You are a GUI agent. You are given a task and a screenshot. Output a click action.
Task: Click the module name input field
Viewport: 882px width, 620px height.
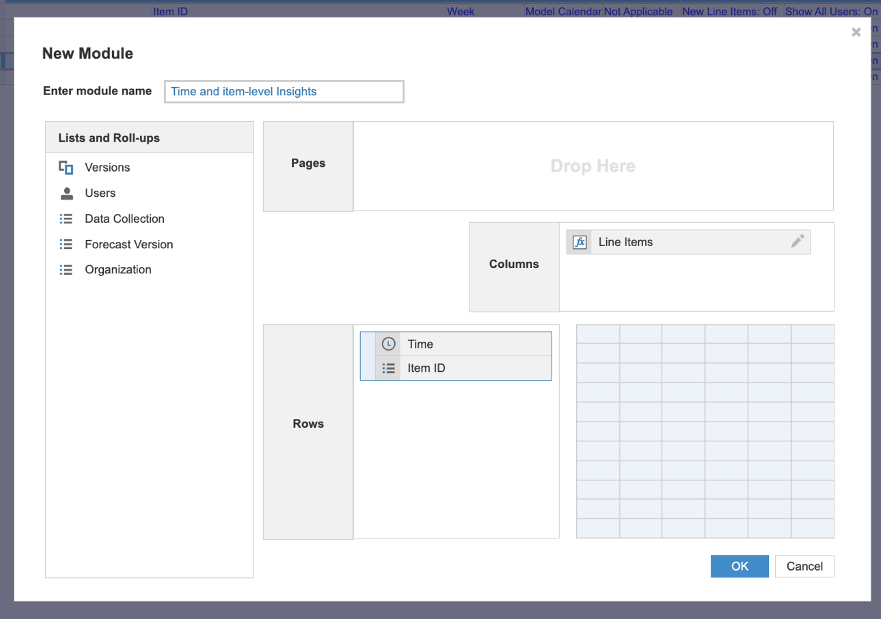coord(283,91)
